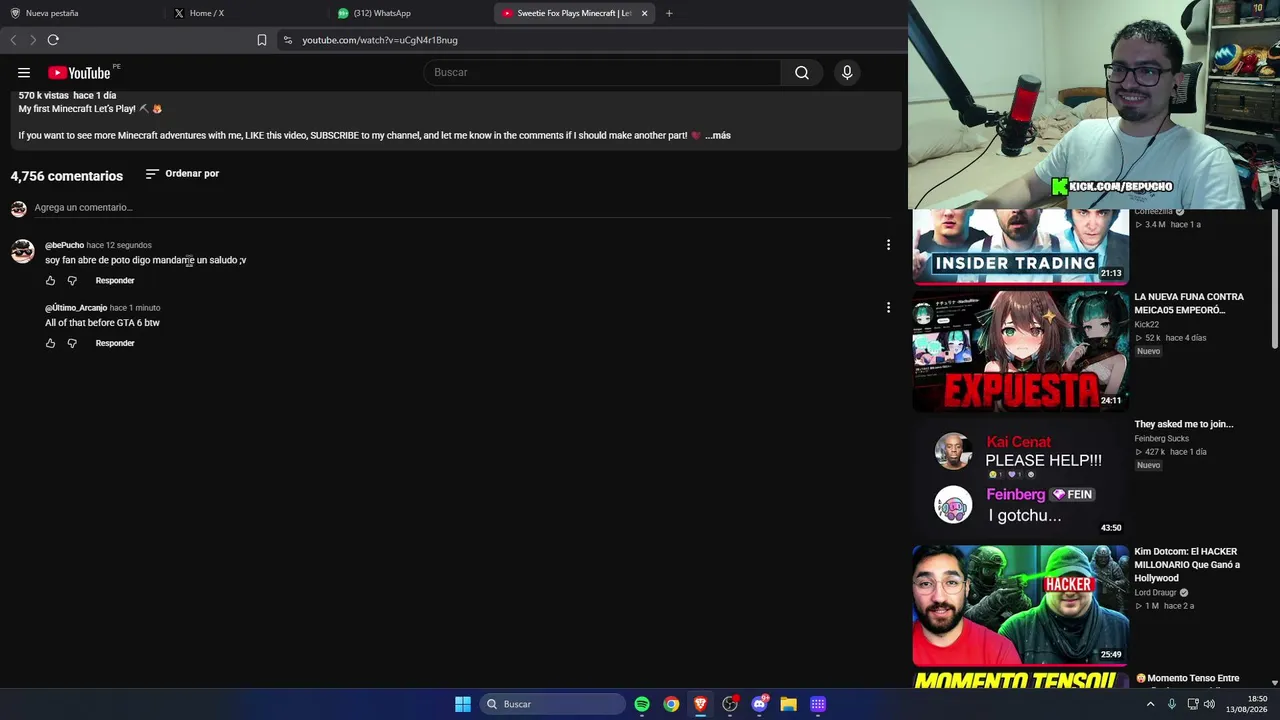1280x720 pixels.
Task: Open the taskbar microphone indicator
Action: 1172,704
